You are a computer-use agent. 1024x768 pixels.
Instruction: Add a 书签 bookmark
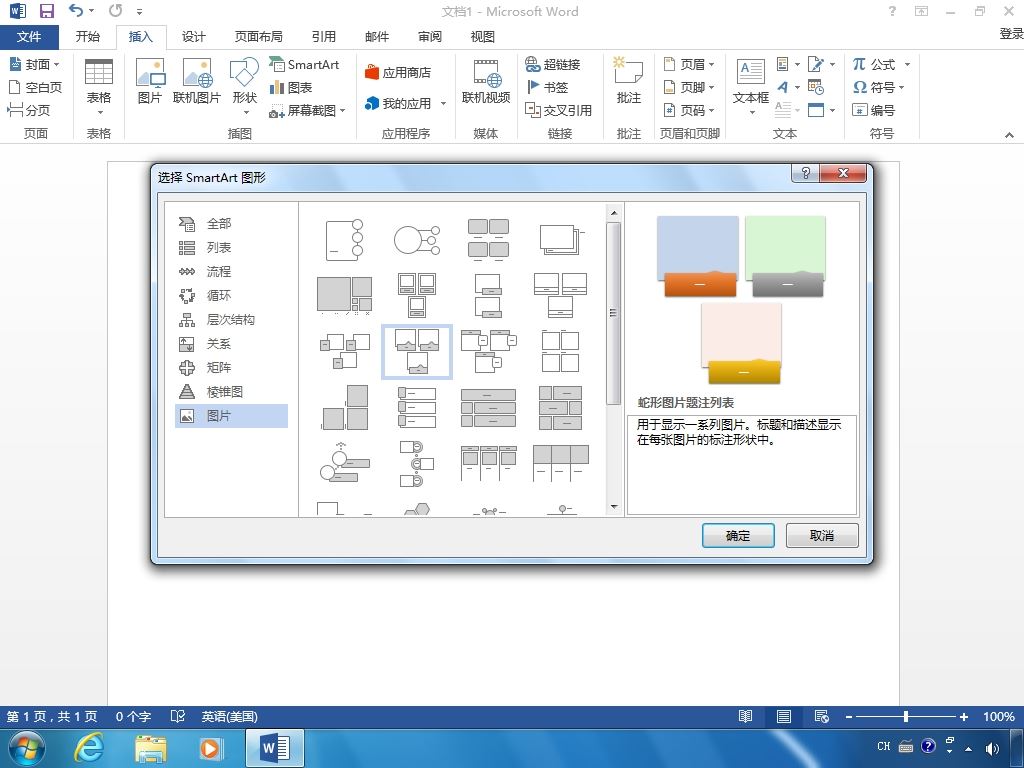tap(547, 87)
